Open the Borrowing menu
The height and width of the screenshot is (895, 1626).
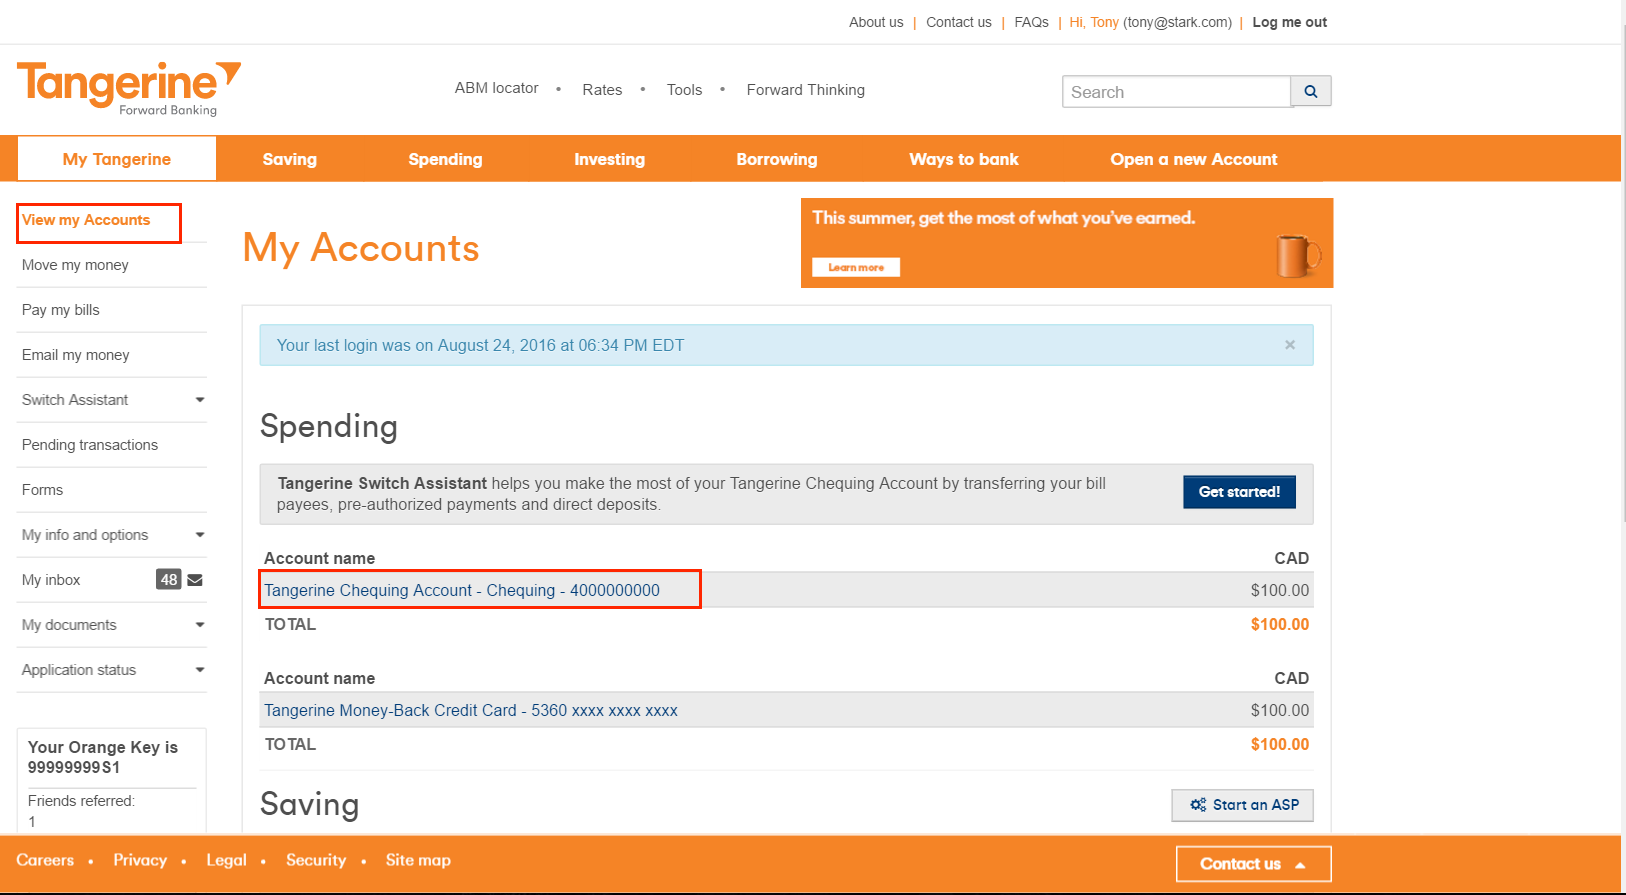777,159
